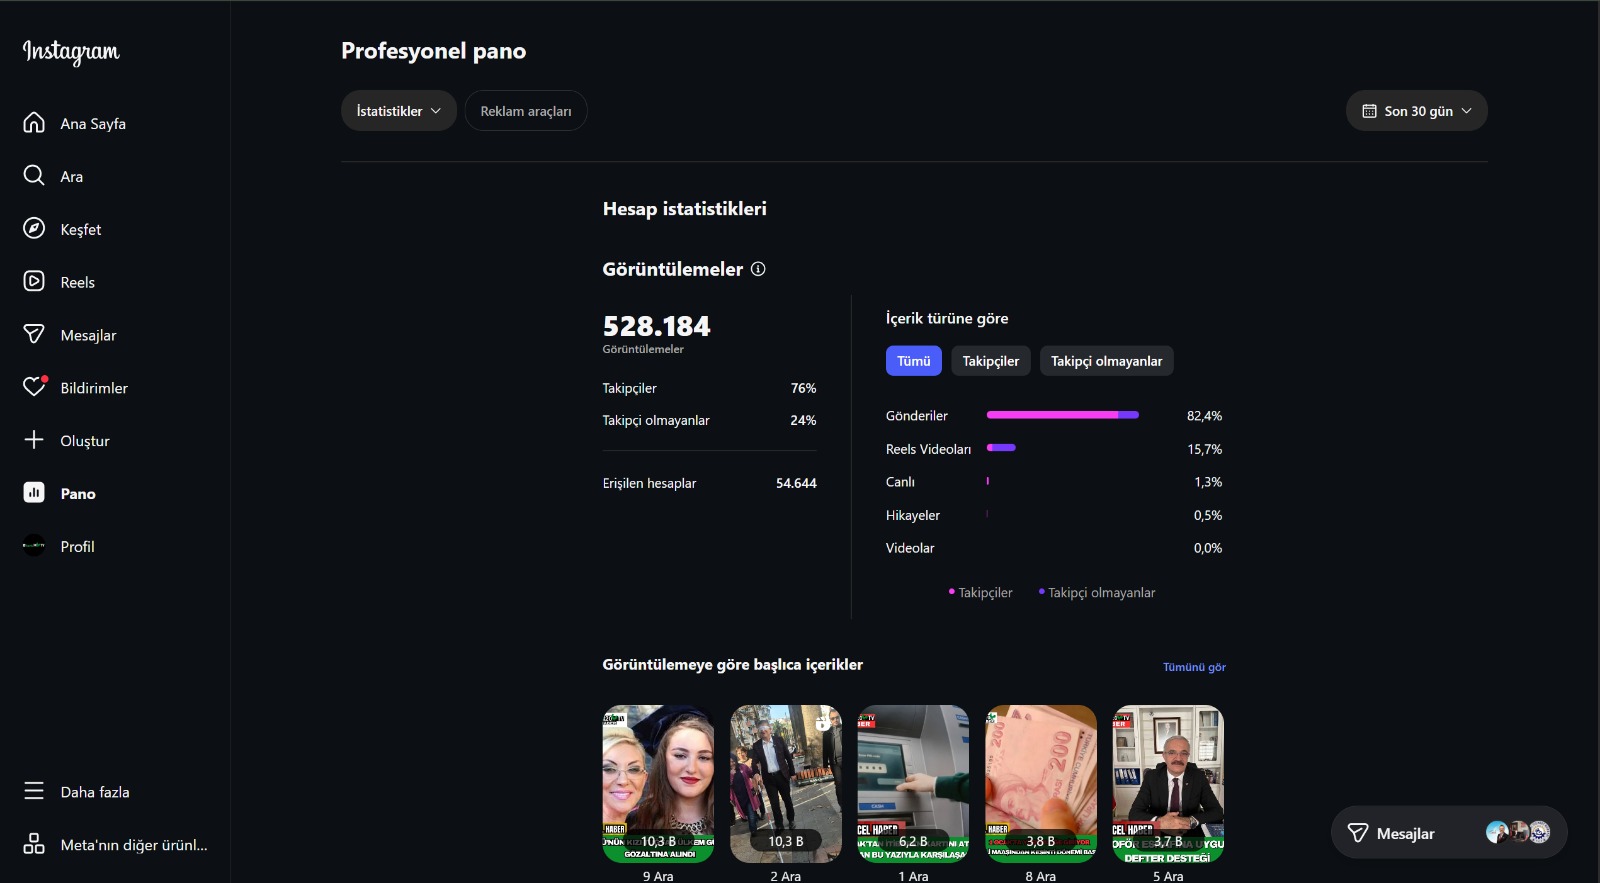
Task: Click the Oluştur plus icon
Action: pyautogui.click(x=34, y=440)
